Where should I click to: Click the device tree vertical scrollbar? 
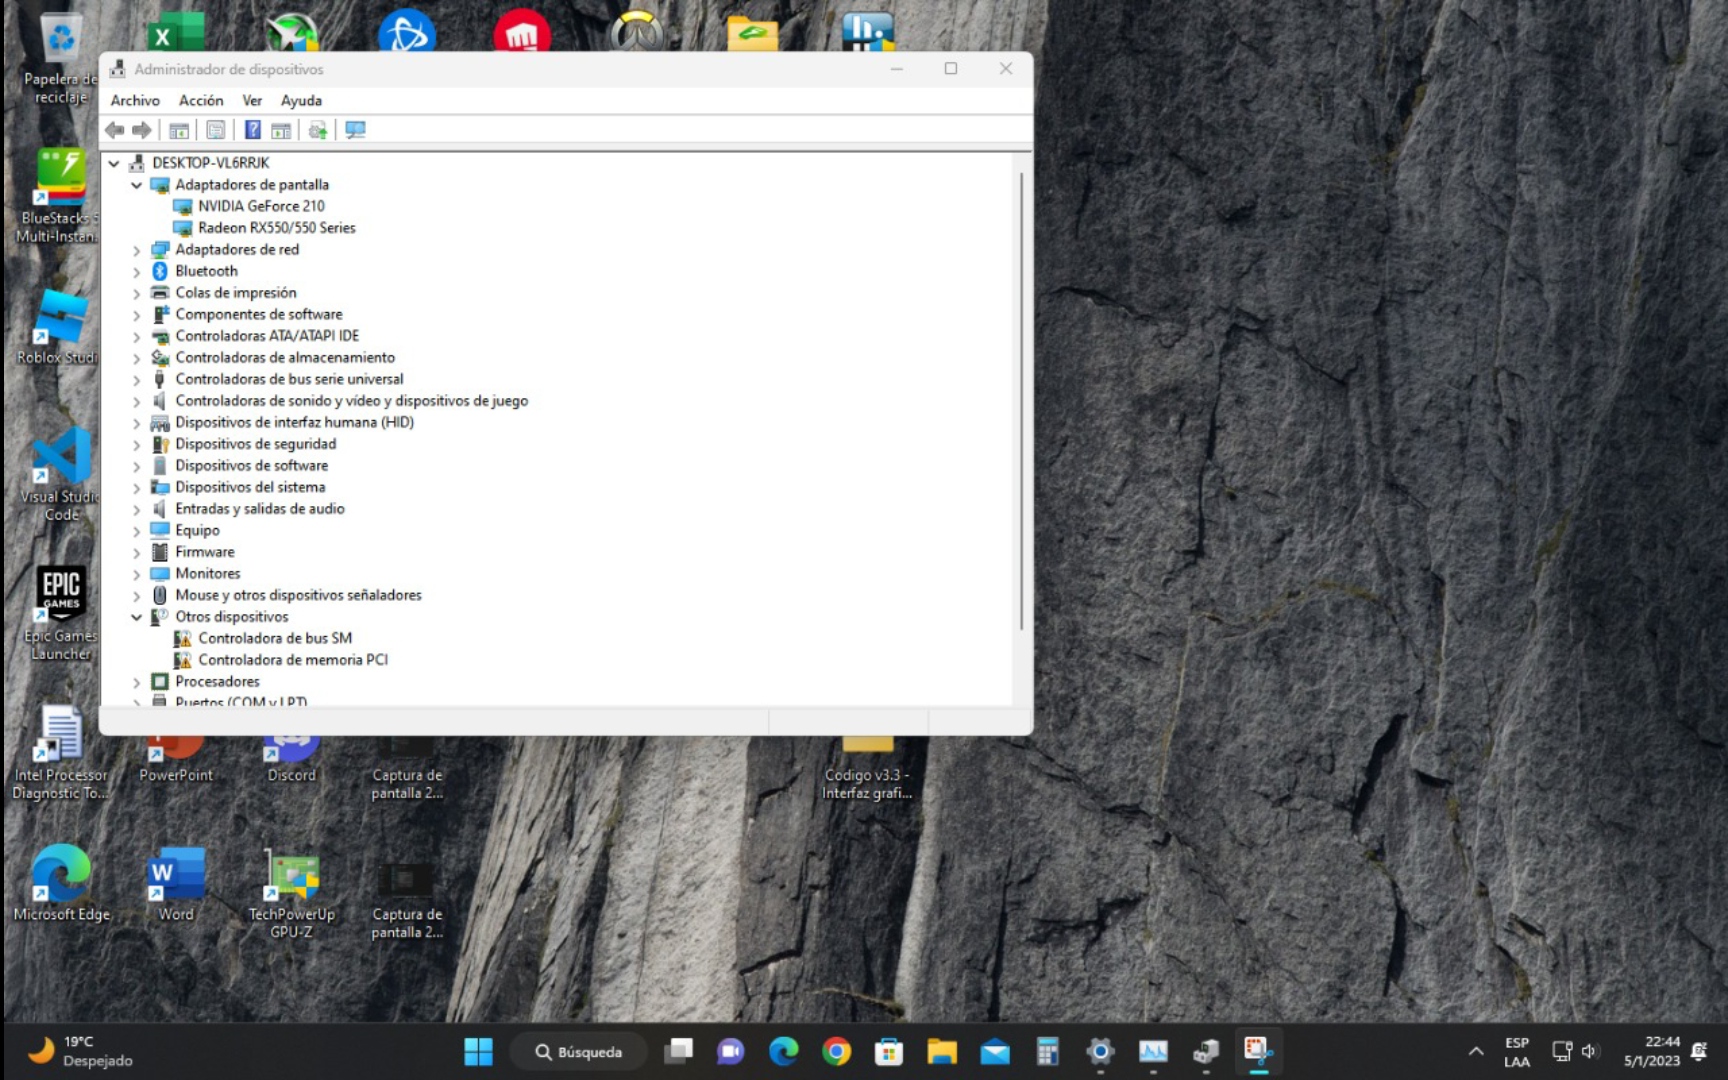[1021, 400]
